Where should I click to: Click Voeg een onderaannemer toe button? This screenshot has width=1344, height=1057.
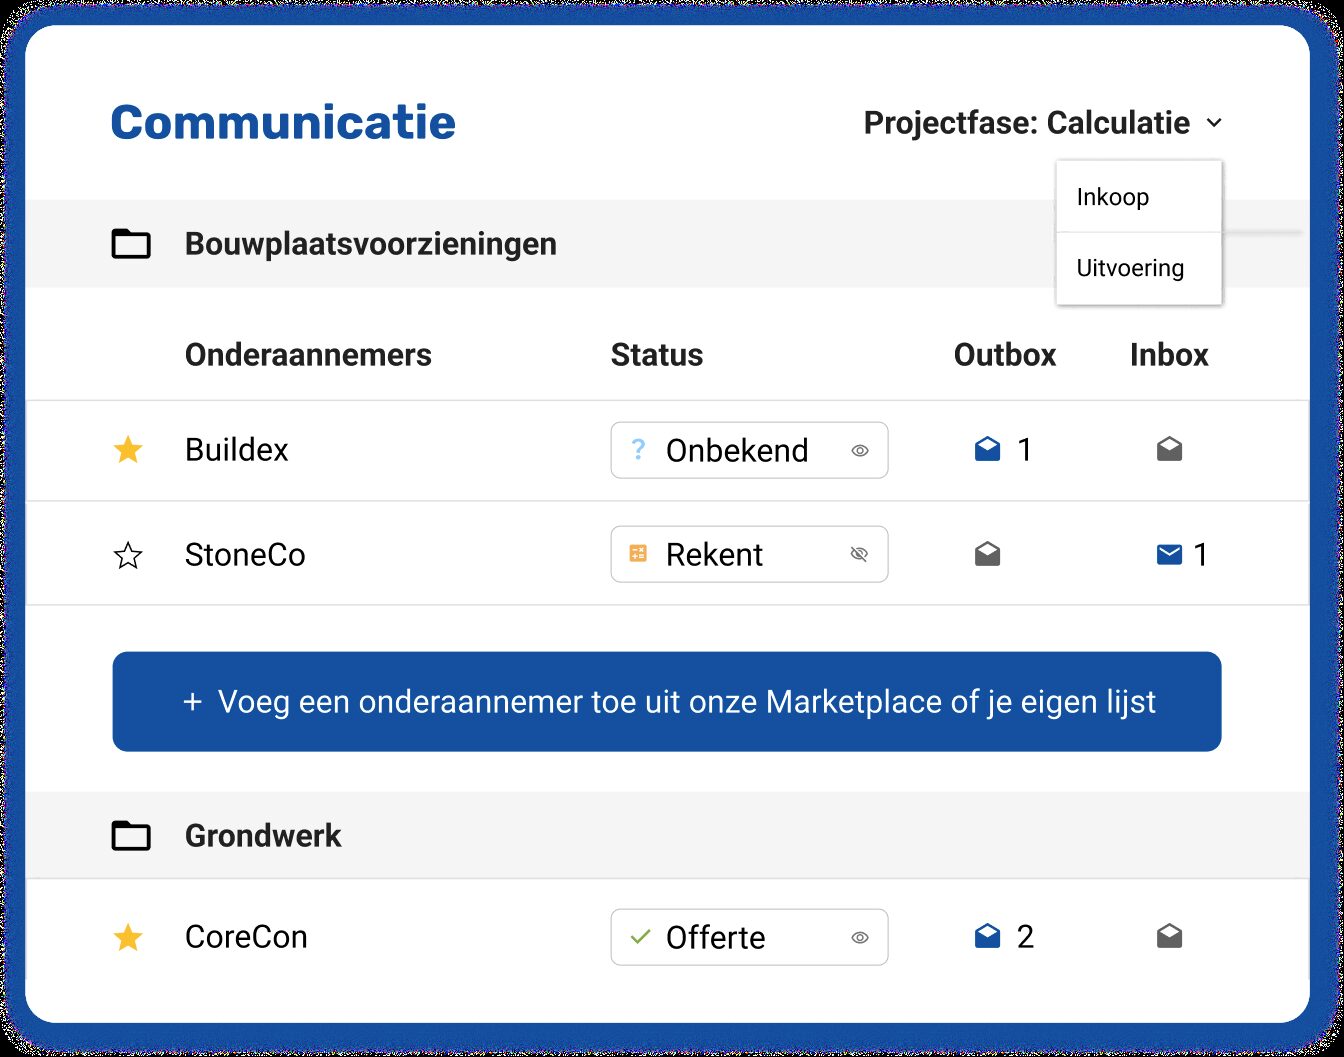tap(667, 701)
